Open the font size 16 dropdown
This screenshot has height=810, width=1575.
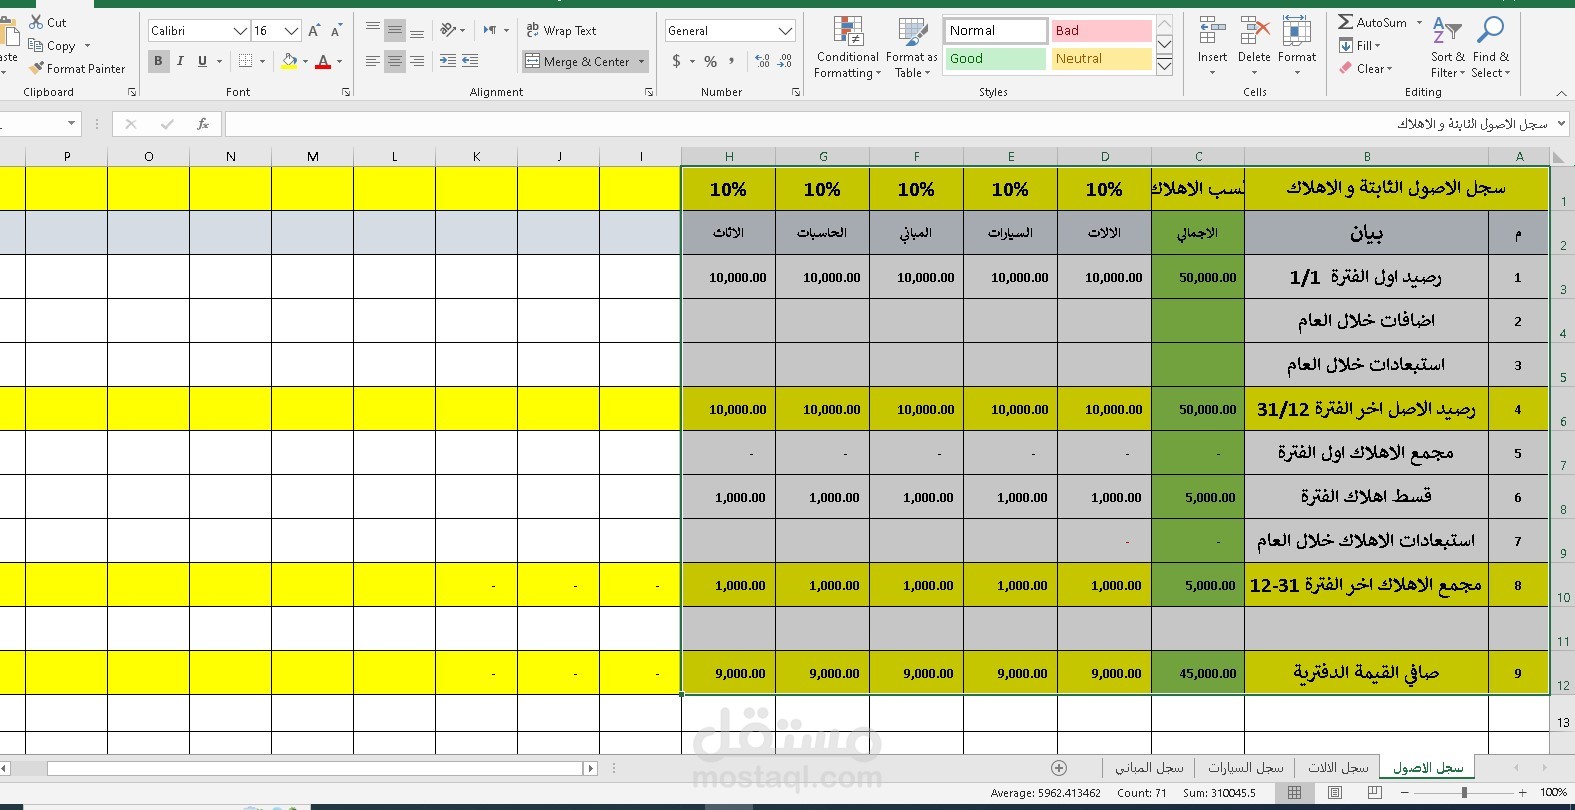(291, 31)
